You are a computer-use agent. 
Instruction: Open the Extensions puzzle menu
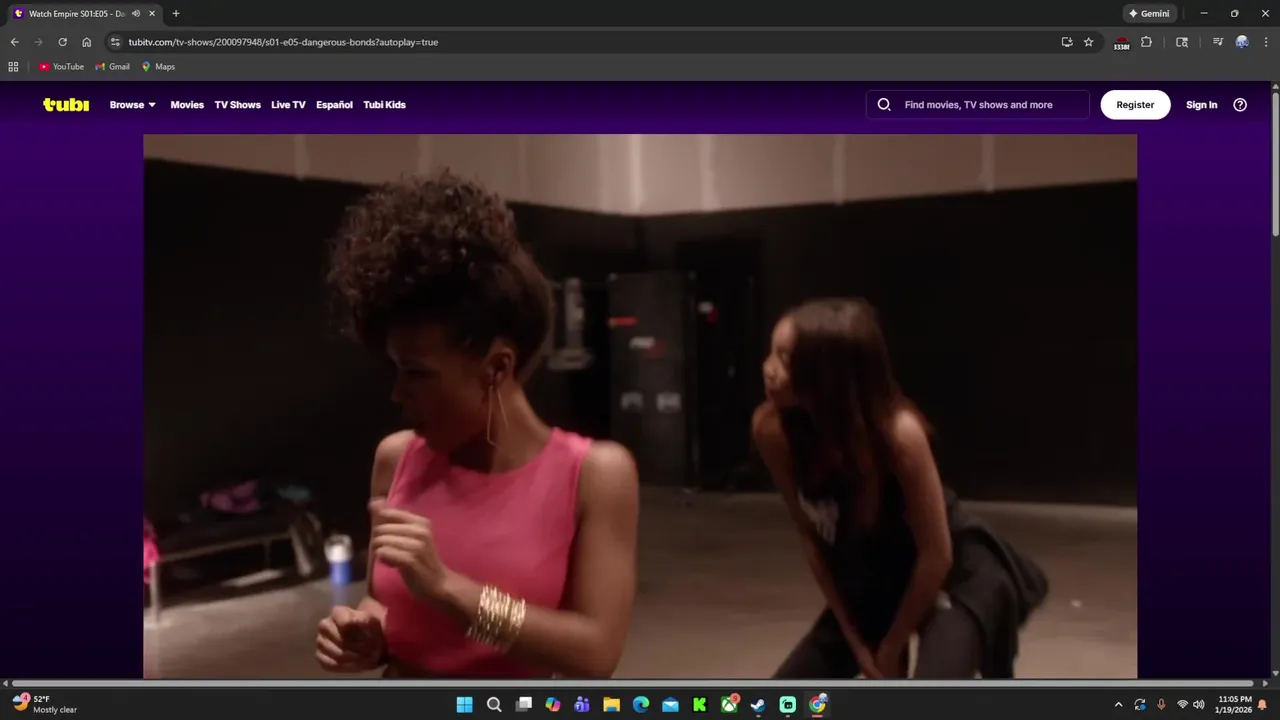(x=1146, y=42)
